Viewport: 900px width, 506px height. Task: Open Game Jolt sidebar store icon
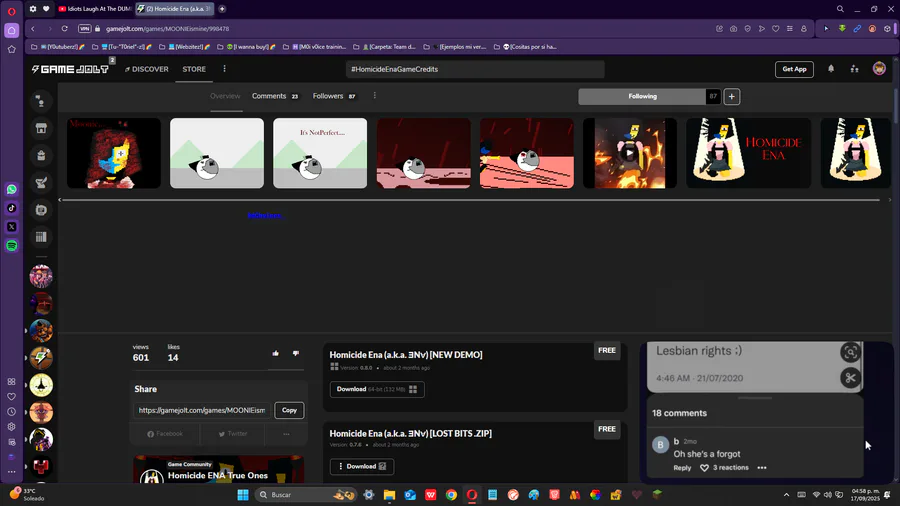pos(41,129)
